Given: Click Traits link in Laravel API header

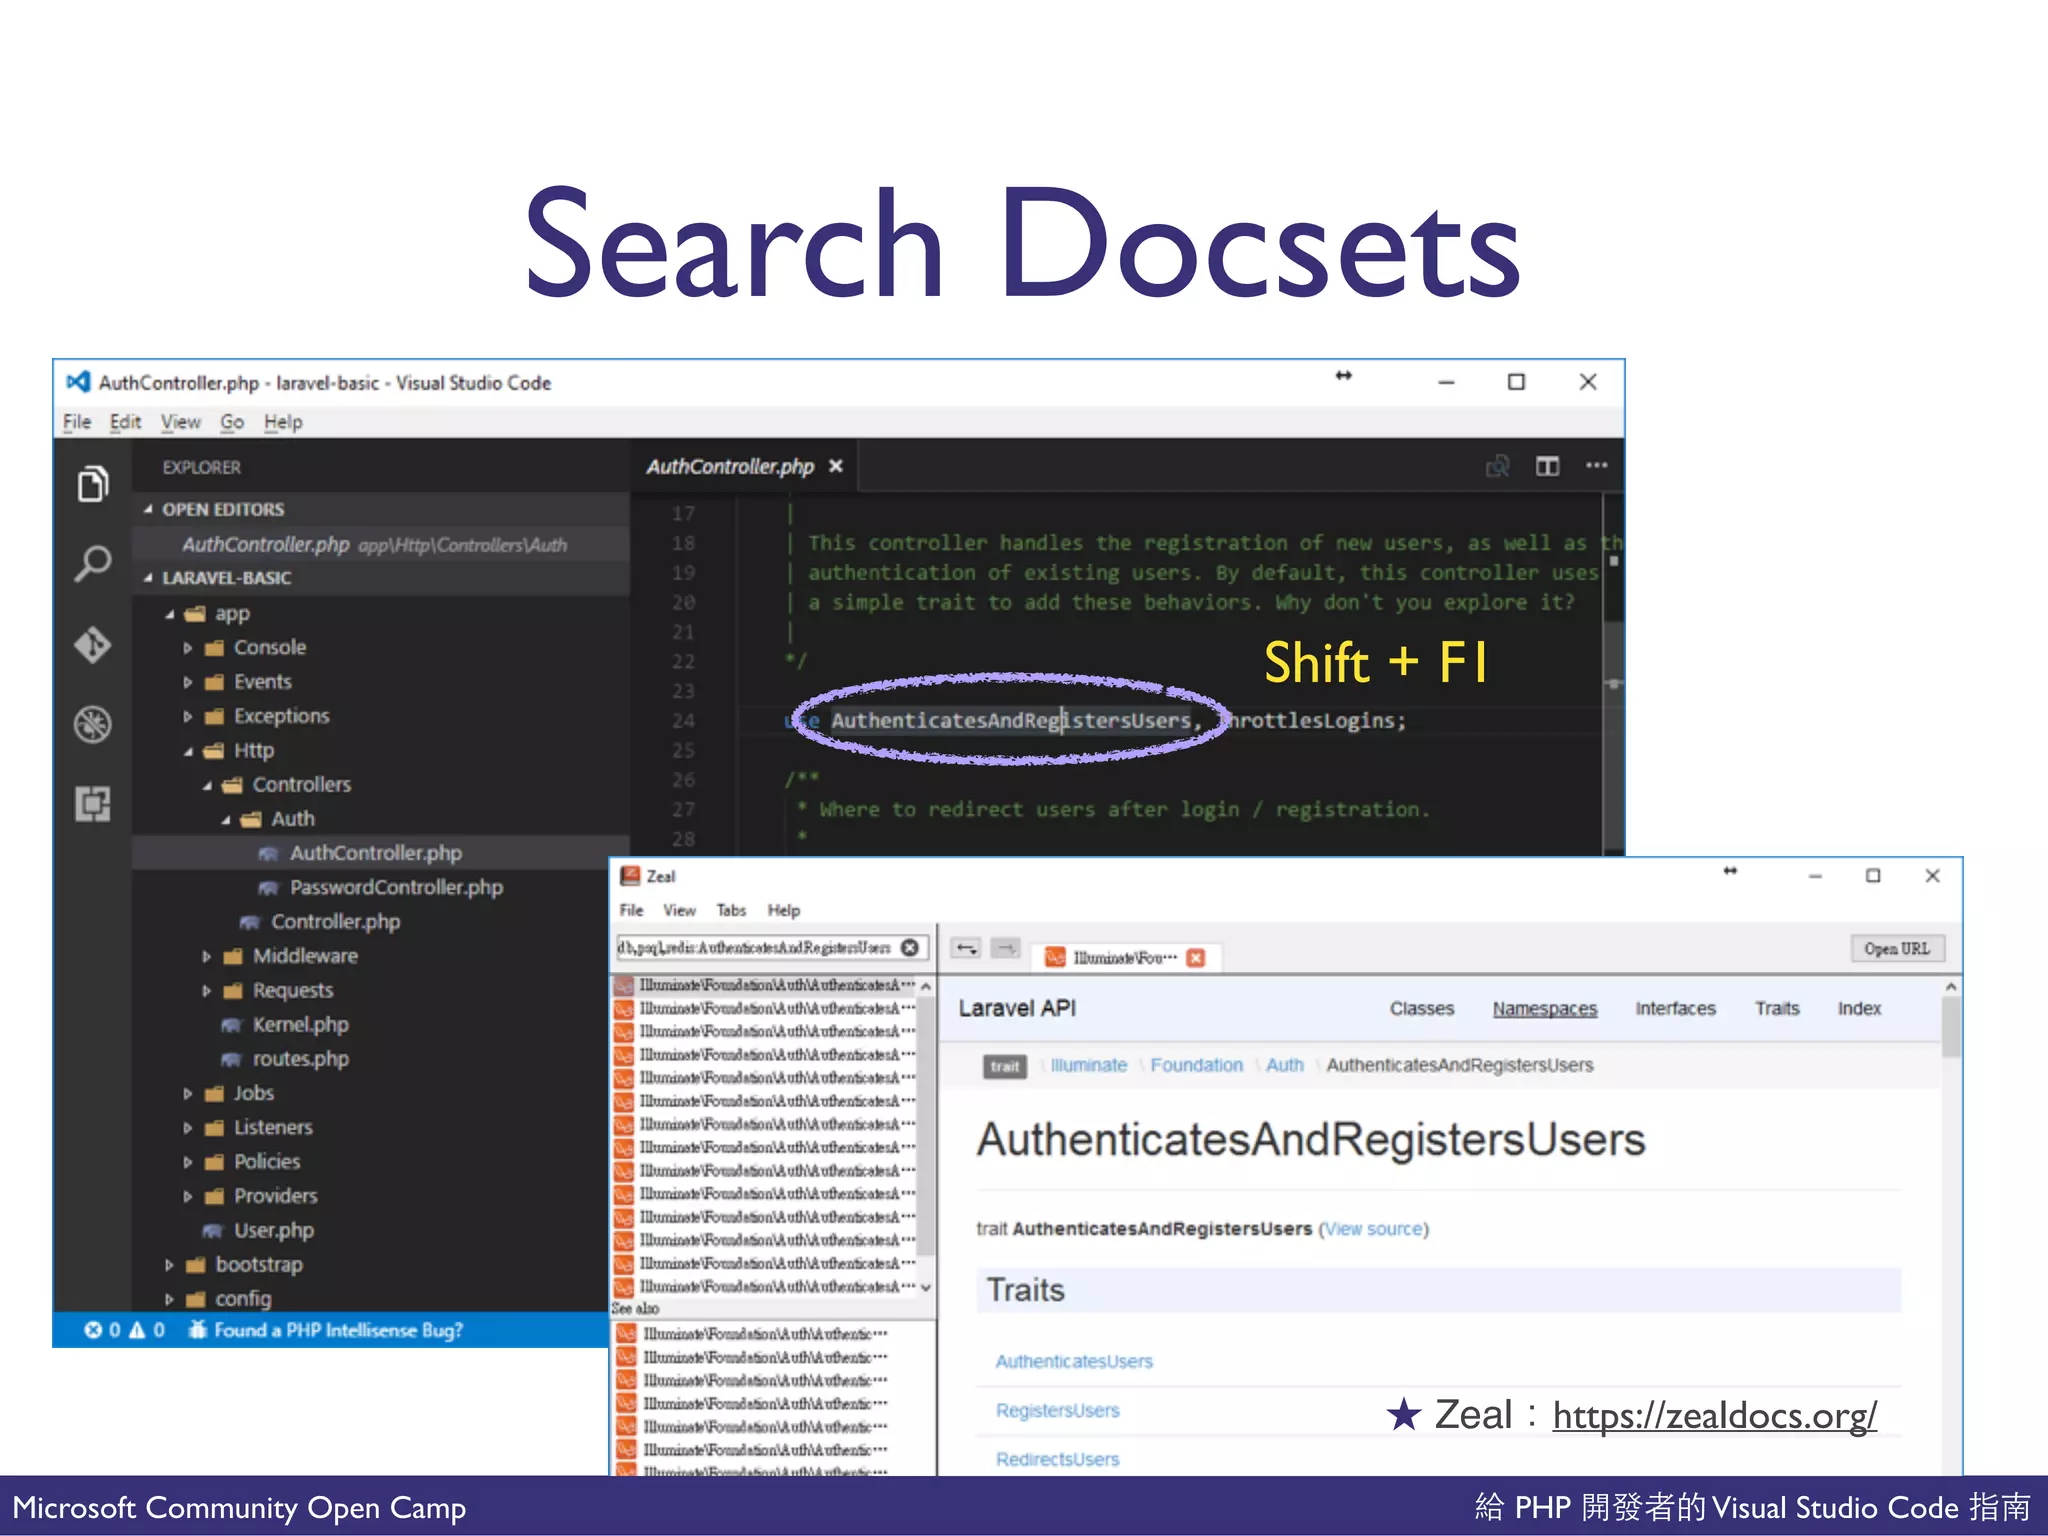Looking at the screenshot, I should point(1777,1008).
